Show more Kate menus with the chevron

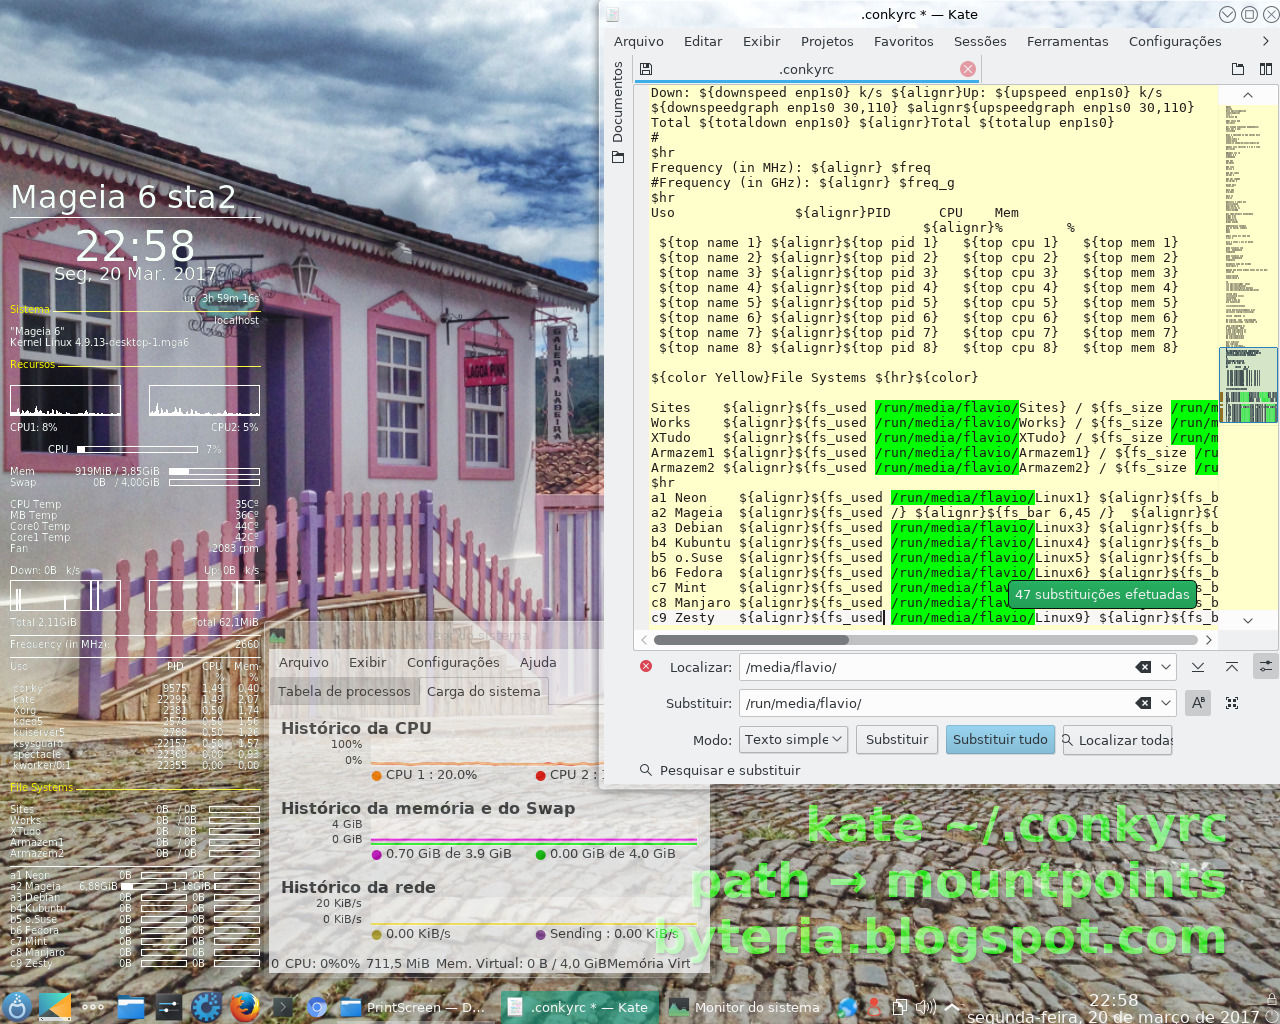(x=1265, y=41)
